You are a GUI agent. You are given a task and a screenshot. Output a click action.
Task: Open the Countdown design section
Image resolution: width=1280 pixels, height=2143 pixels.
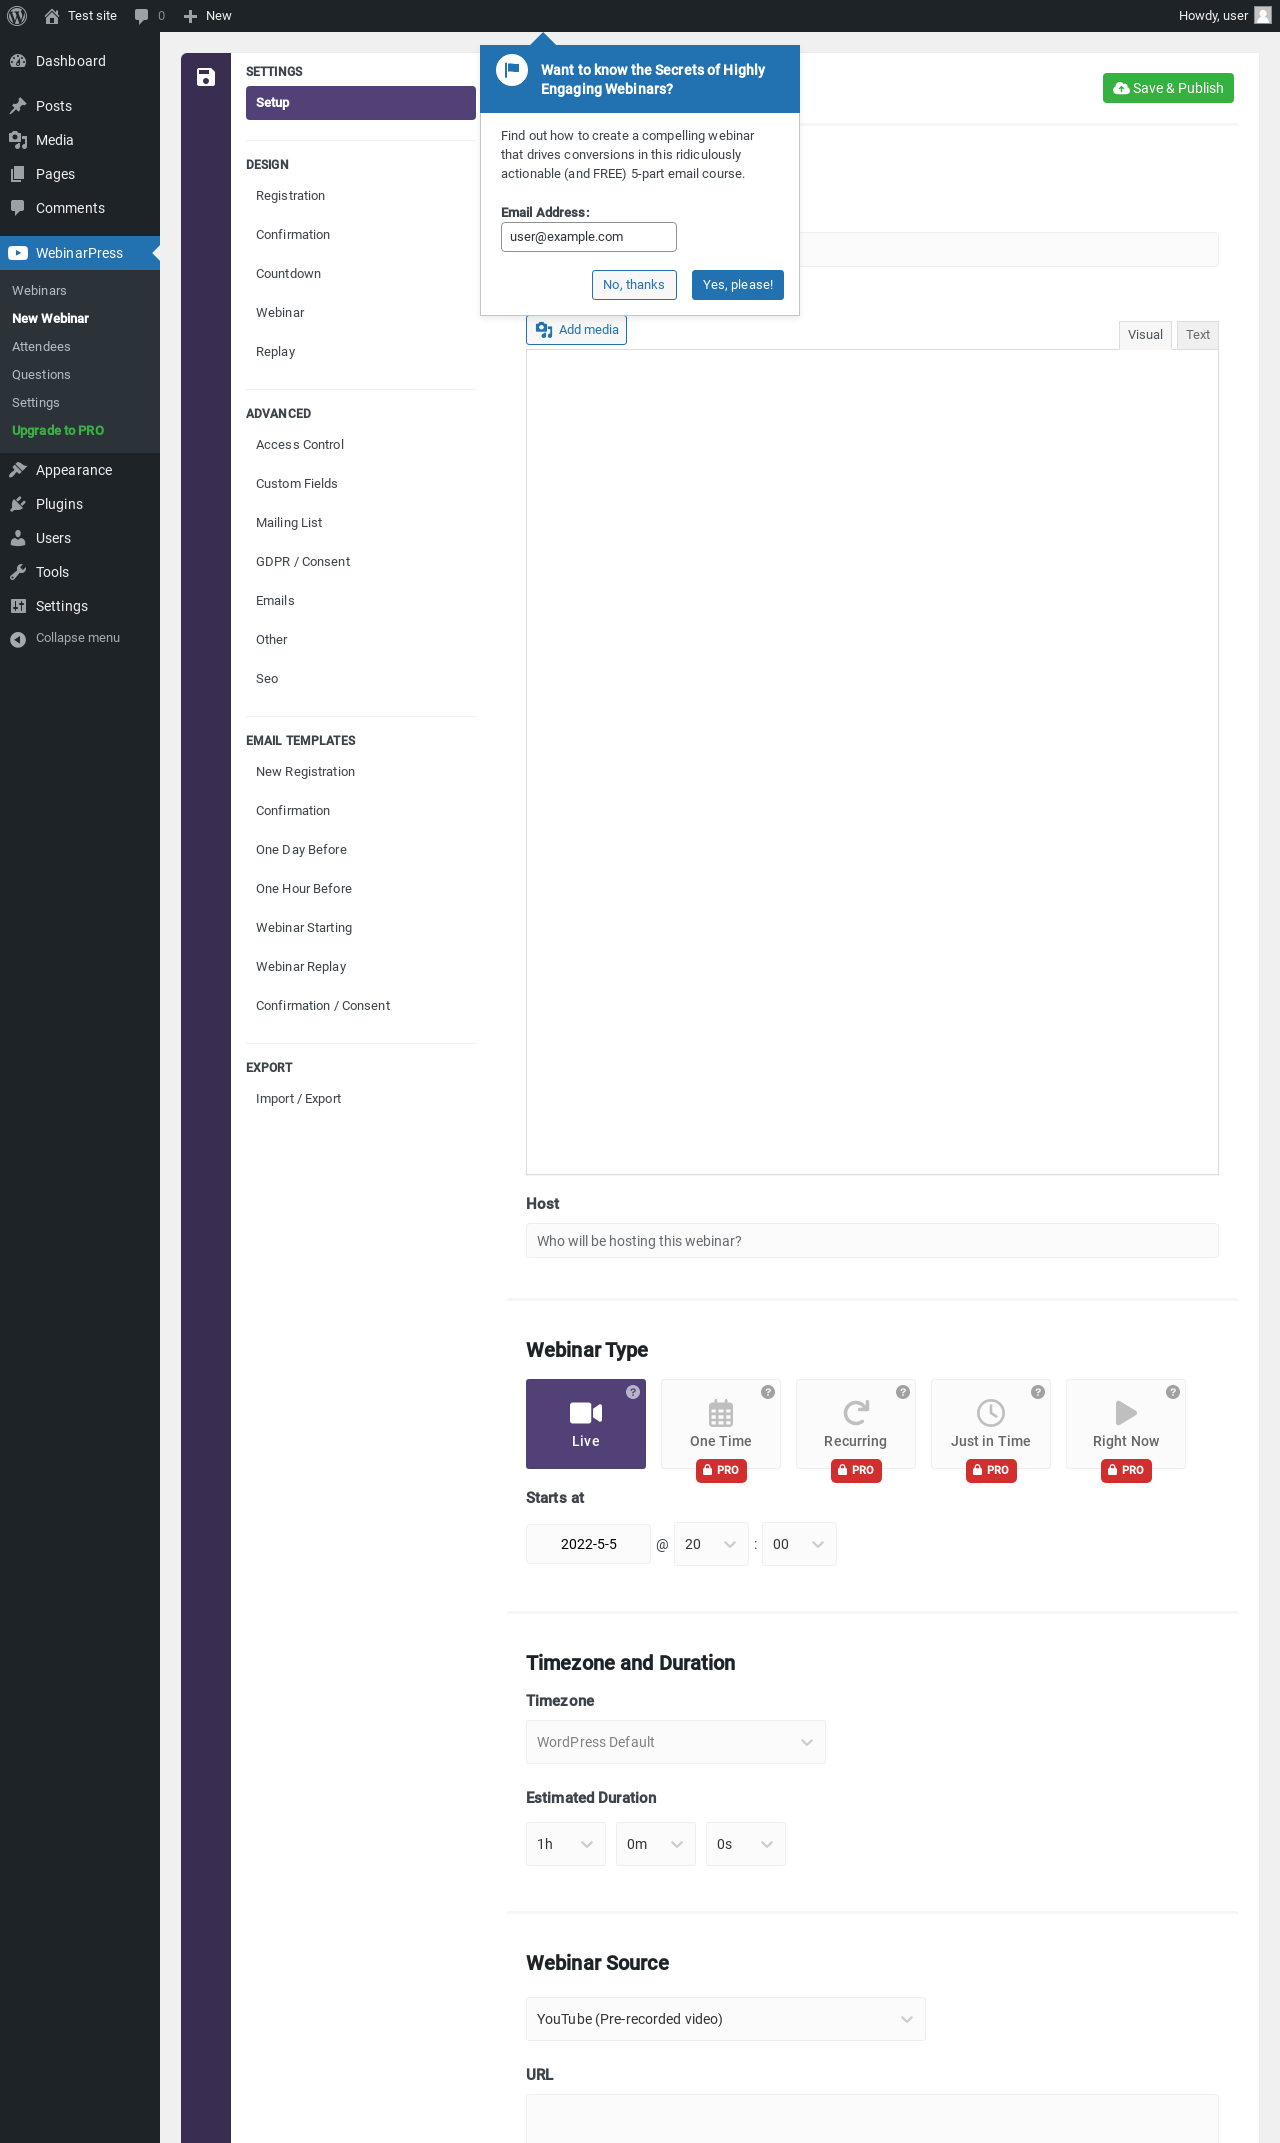[x=361, y=274]
